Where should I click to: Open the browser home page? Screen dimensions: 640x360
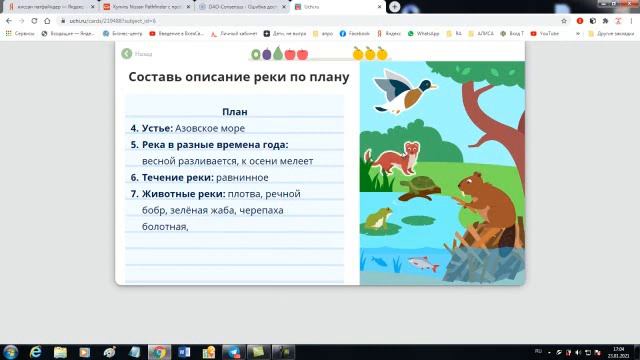tap(47, 21)
